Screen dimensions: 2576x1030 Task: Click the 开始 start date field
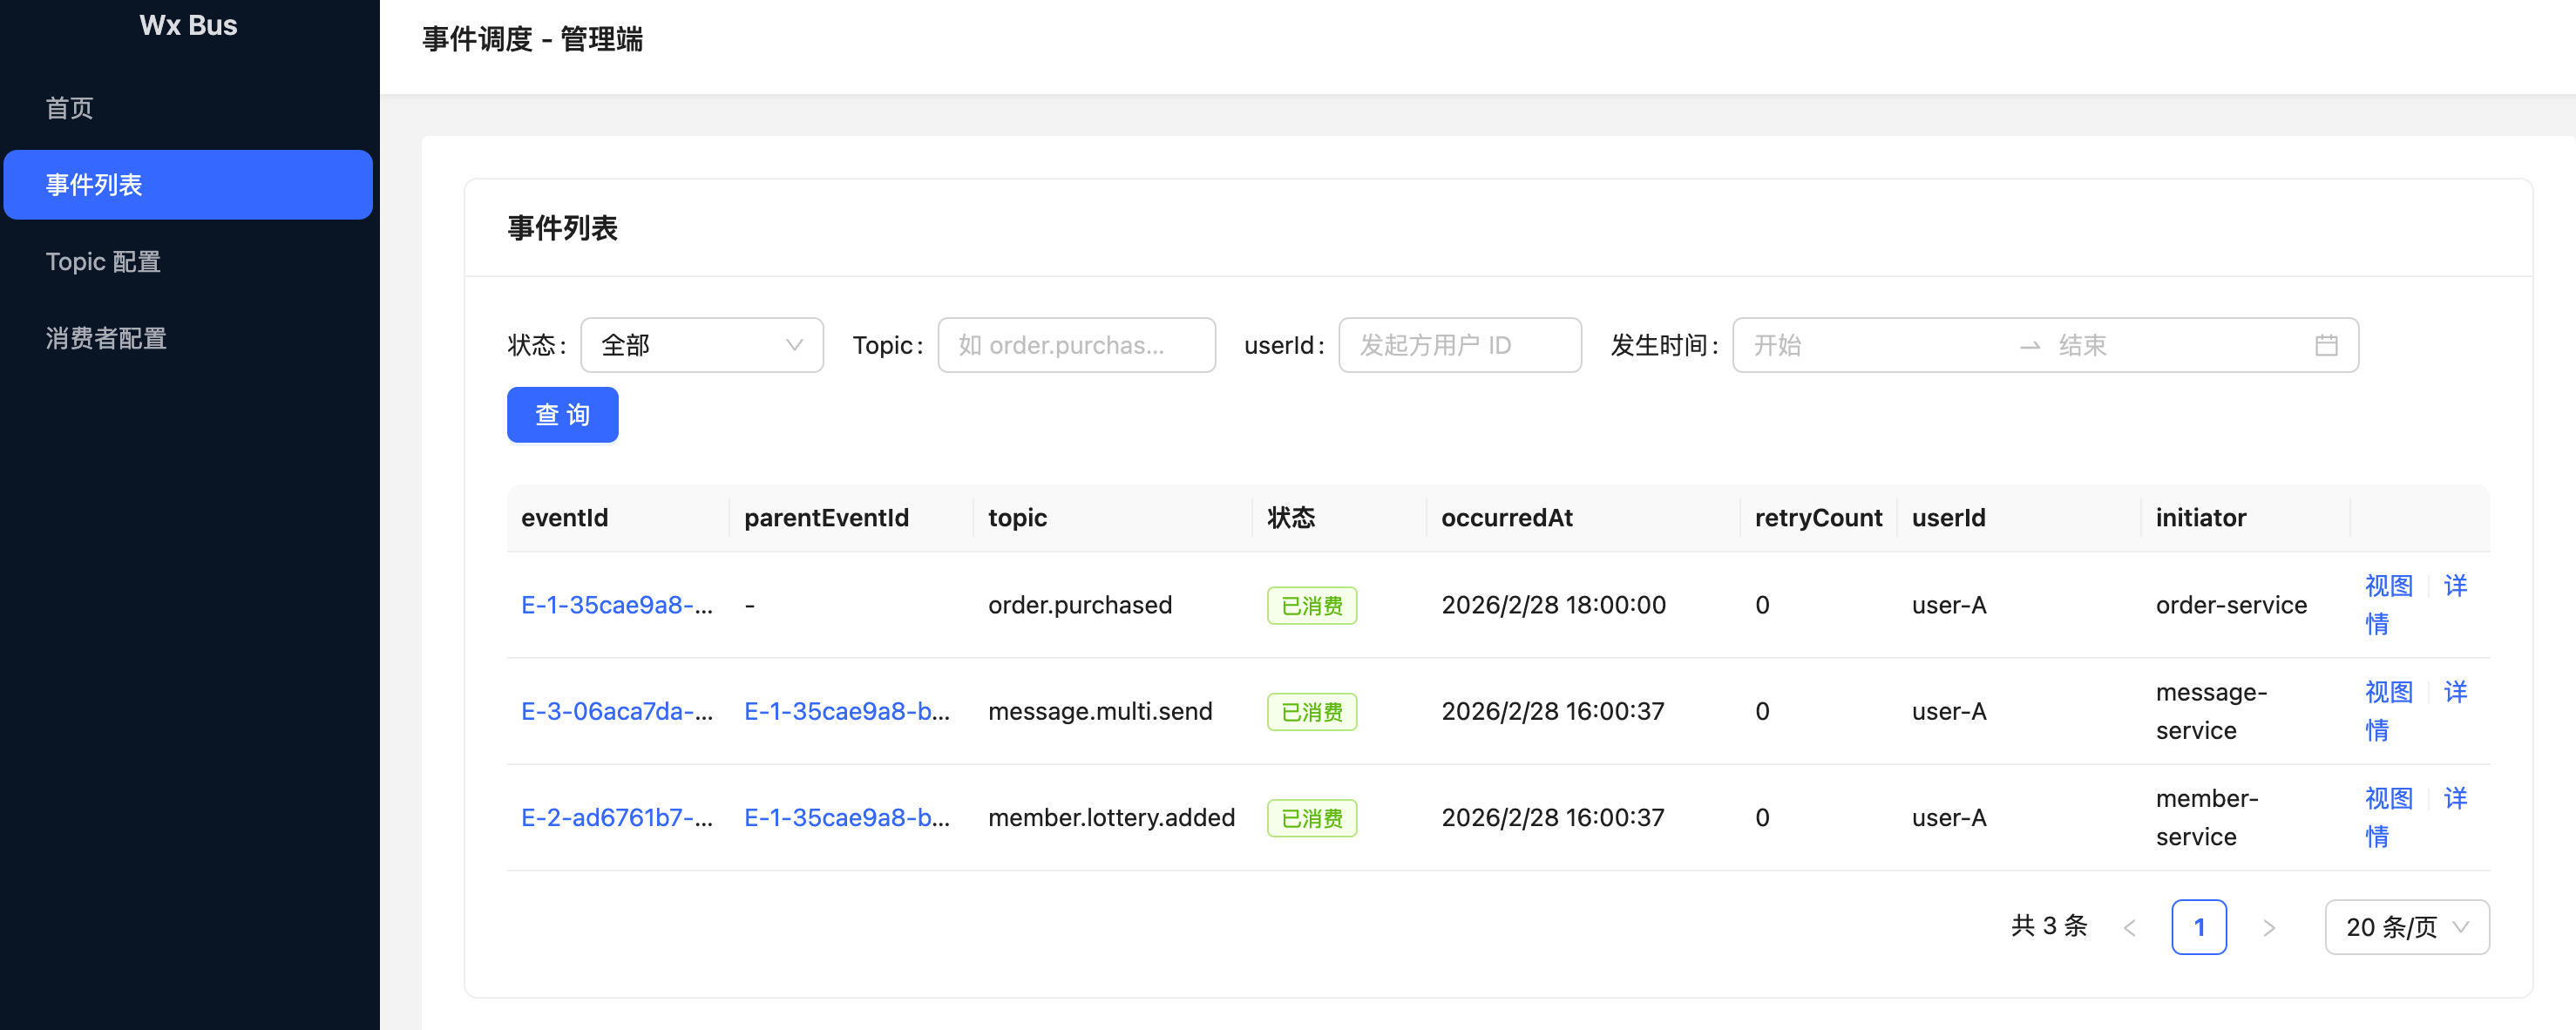coord(1870,345)
